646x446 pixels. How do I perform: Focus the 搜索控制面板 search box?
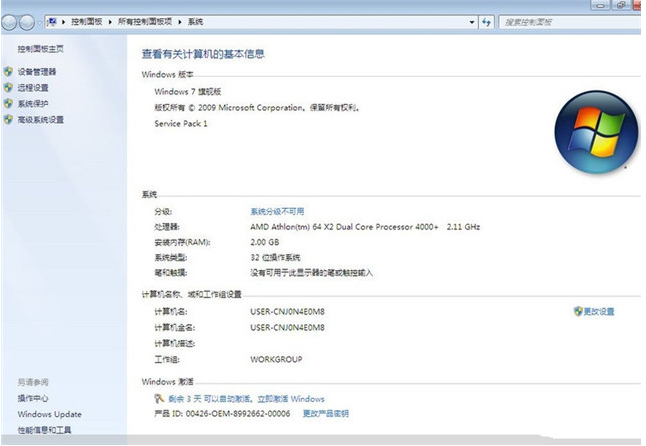pos(570,22)
